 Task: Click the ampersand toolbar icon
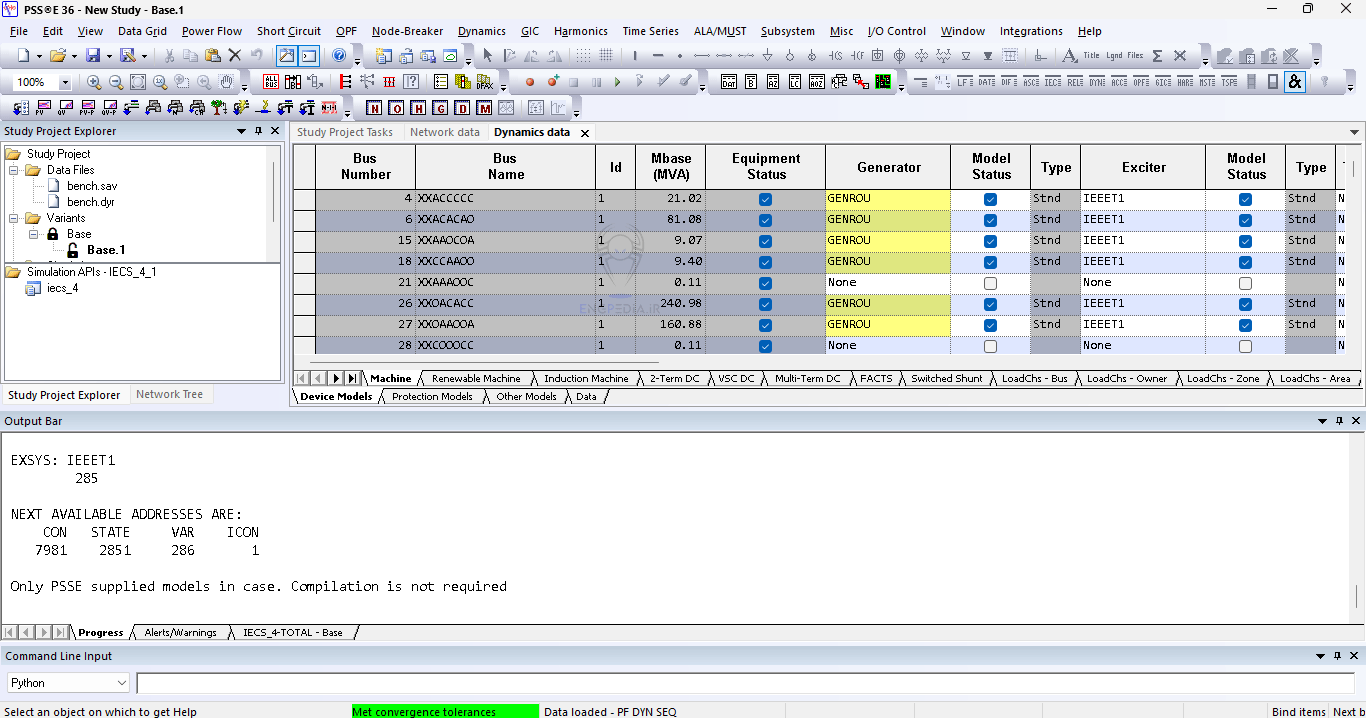pos(1295,82)
